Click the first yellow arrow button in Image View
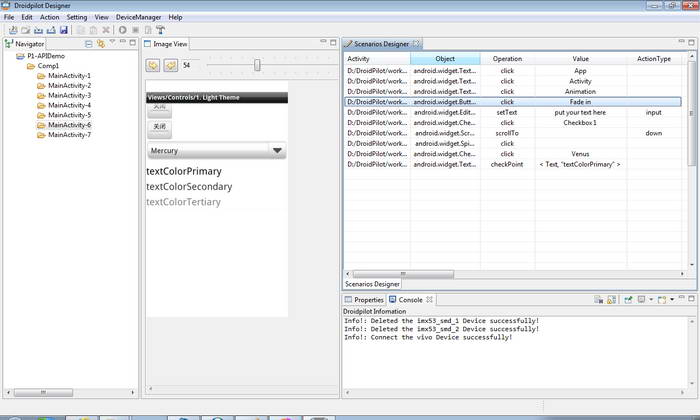 tap(154, 65)
